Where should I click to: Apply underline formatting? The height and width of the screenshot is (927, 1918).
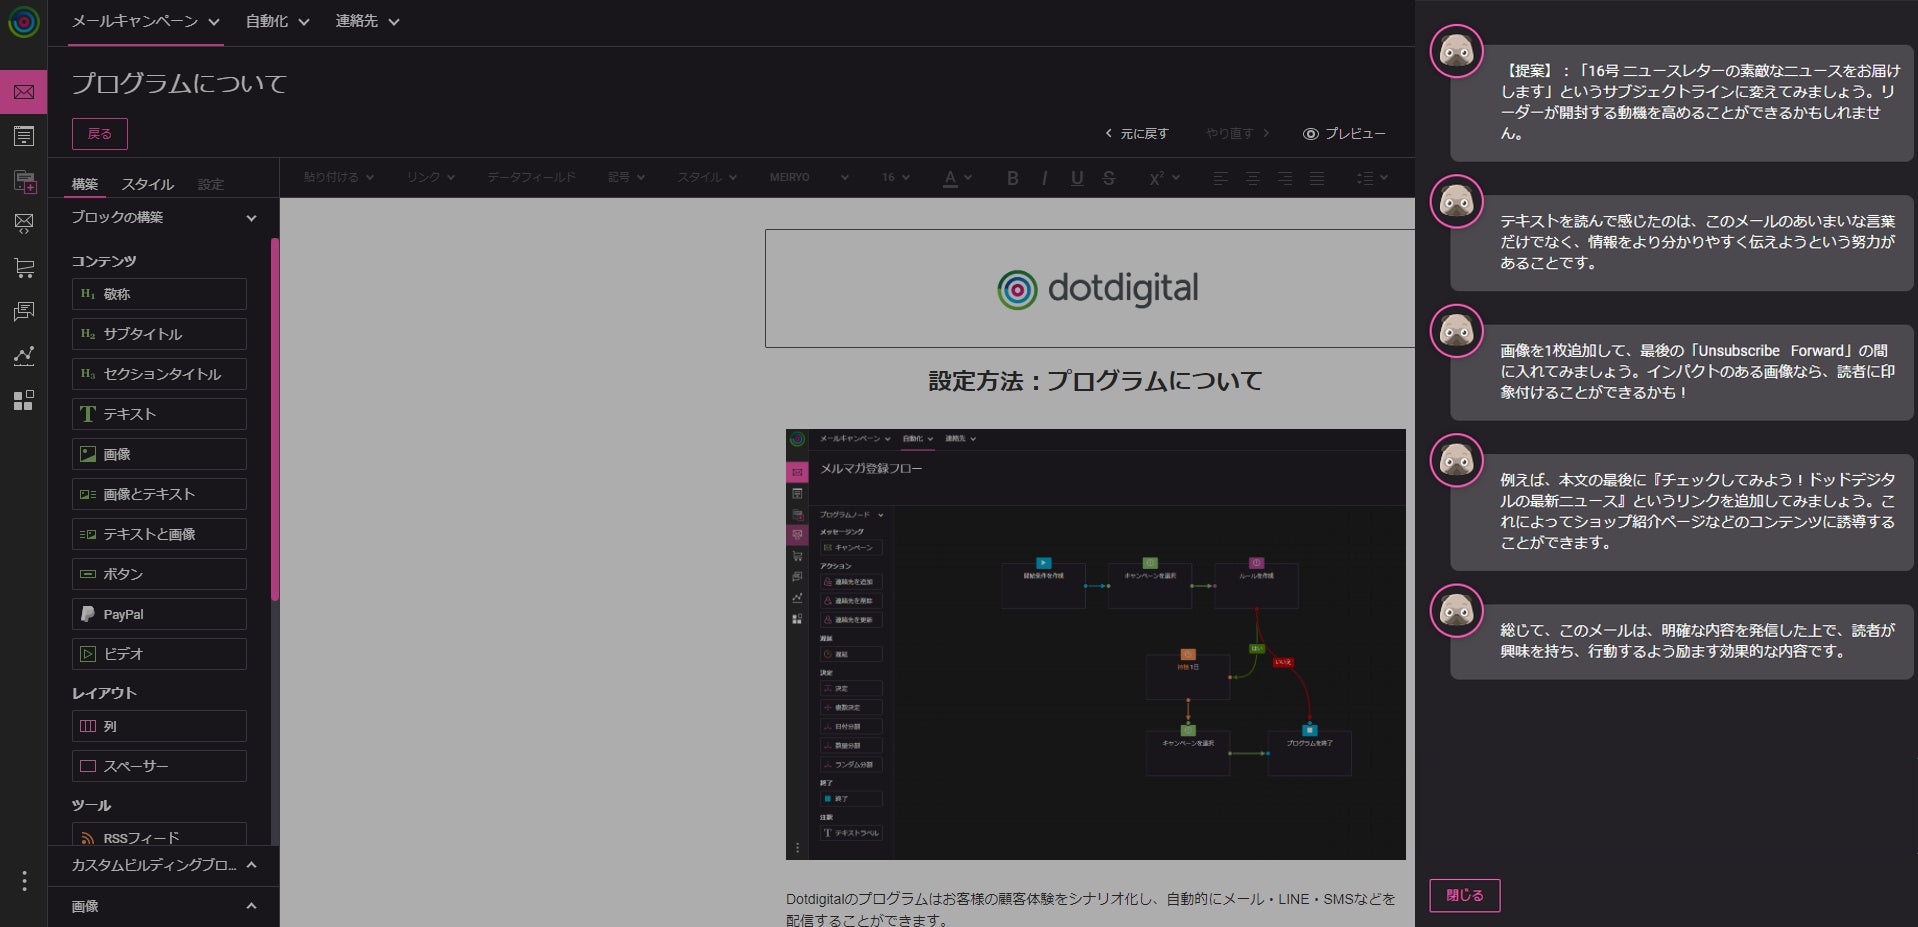1077,178
